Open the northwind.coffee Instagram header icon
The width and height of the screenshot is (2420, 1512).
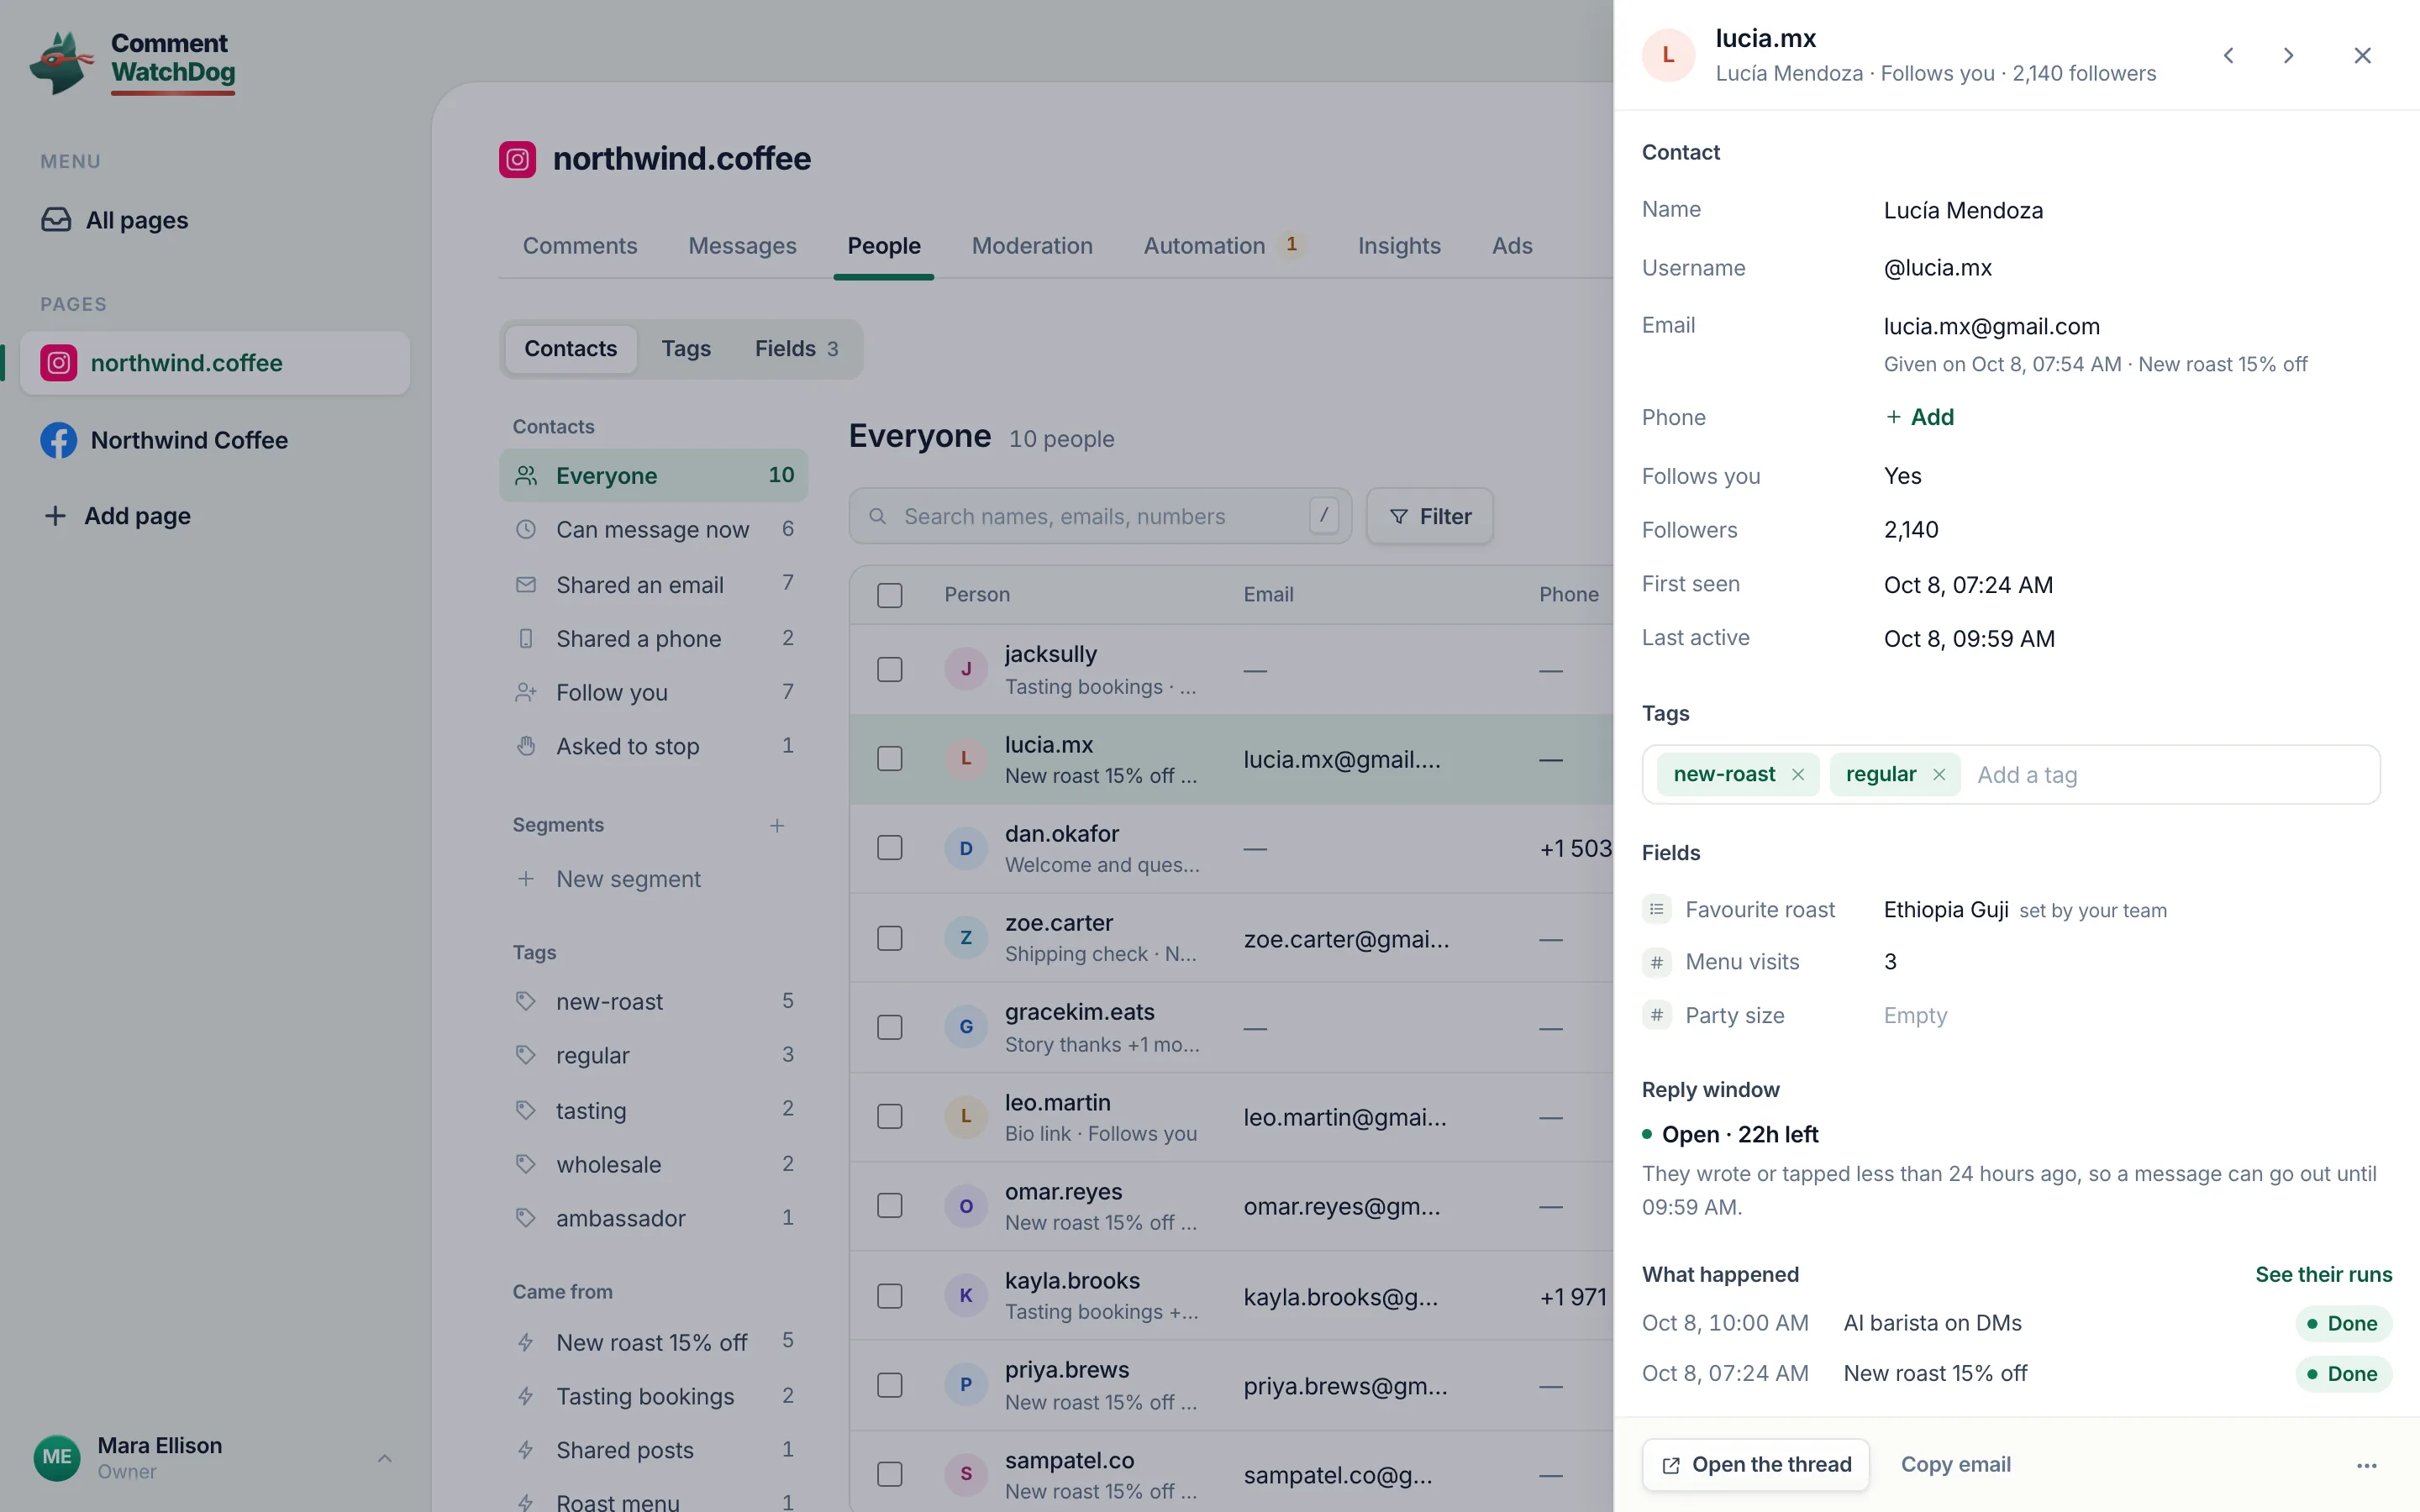click(517, 159)
